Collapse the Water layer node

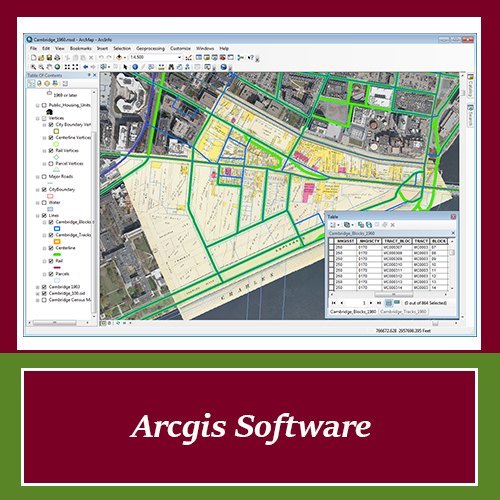38,203
